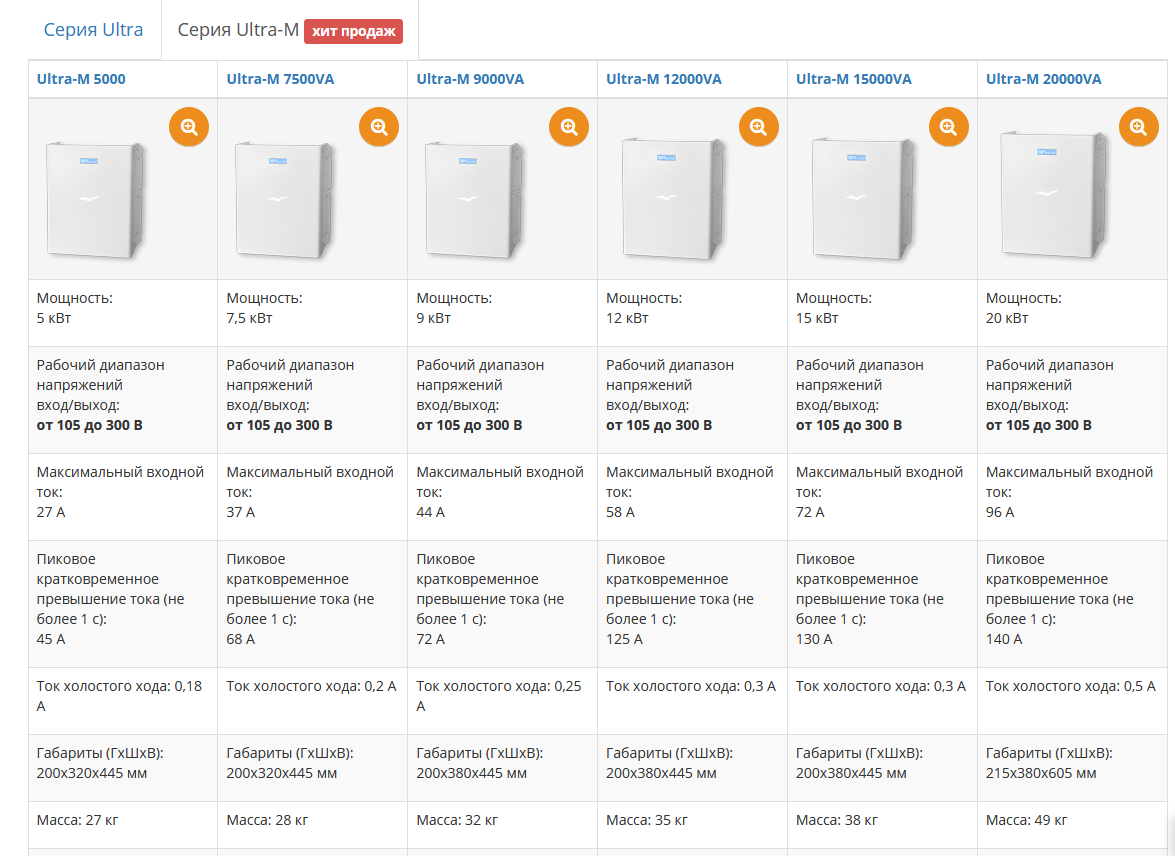Screen dimensions: 1175x856
Task: Click magnifier icon on Ultra-M 9000VA image
Action: [569, 127]
